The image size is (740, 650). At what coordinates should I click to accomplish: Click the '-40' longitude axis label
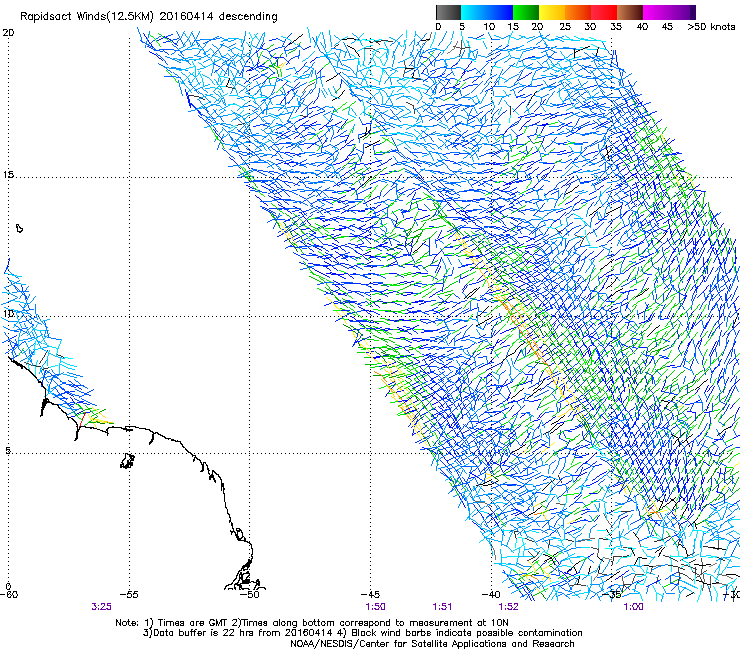pos(491,595)
